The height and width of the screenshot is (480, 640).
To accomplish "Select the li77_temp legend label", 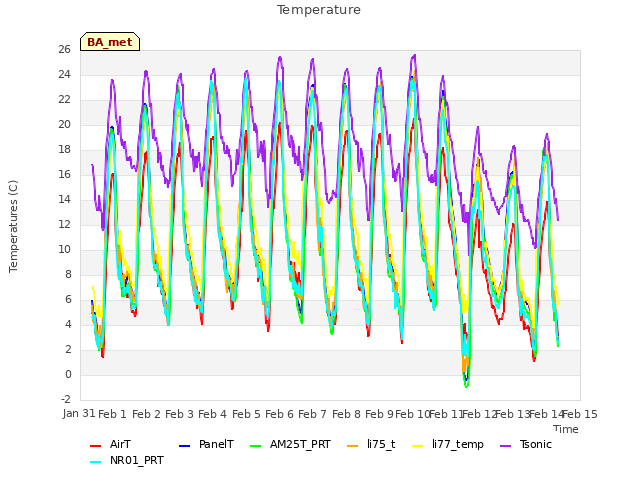I will click(x=458, y=444).
